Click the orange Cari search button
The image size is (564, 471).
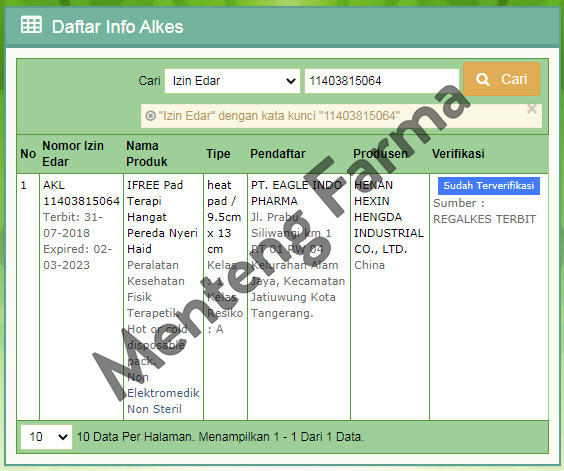501,79
